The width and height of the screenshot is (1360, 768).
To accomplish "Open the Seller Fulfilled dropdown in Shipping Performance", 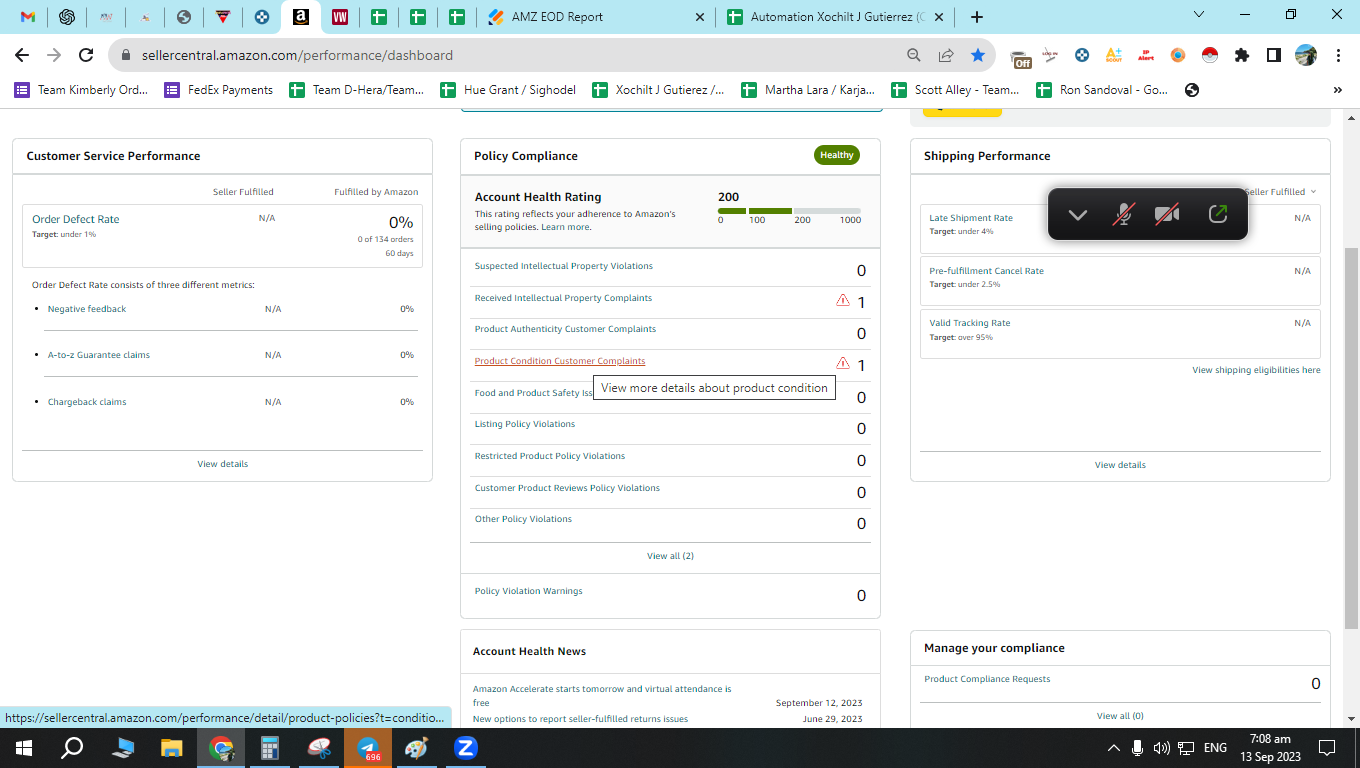I will [1282, 191].
